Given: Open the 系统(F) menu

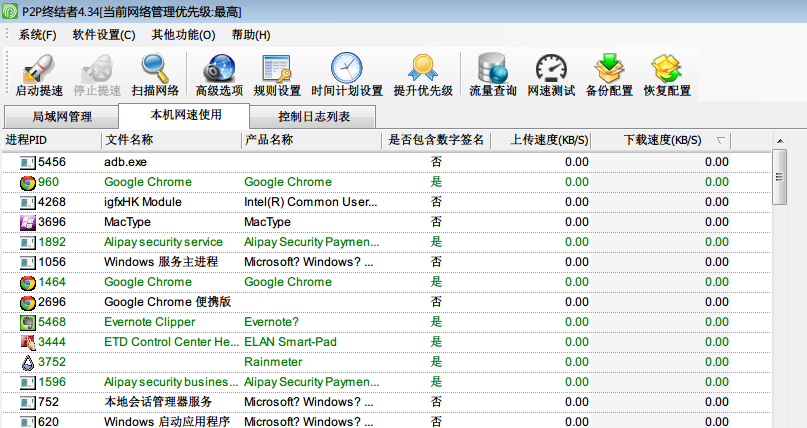Looking at the screenshot, I should tap(38, 35).
